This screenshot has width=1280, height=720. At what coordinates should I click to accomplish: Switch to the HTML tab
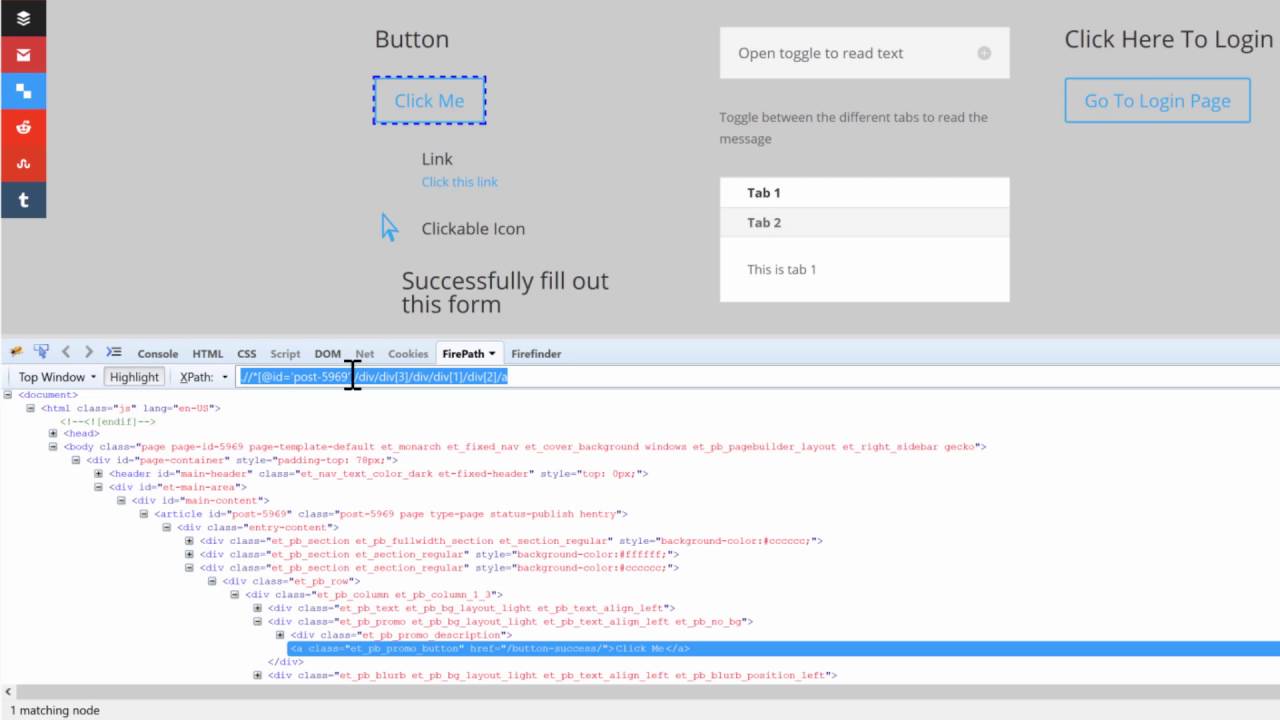pyautogui.click(x=208, y=353)
